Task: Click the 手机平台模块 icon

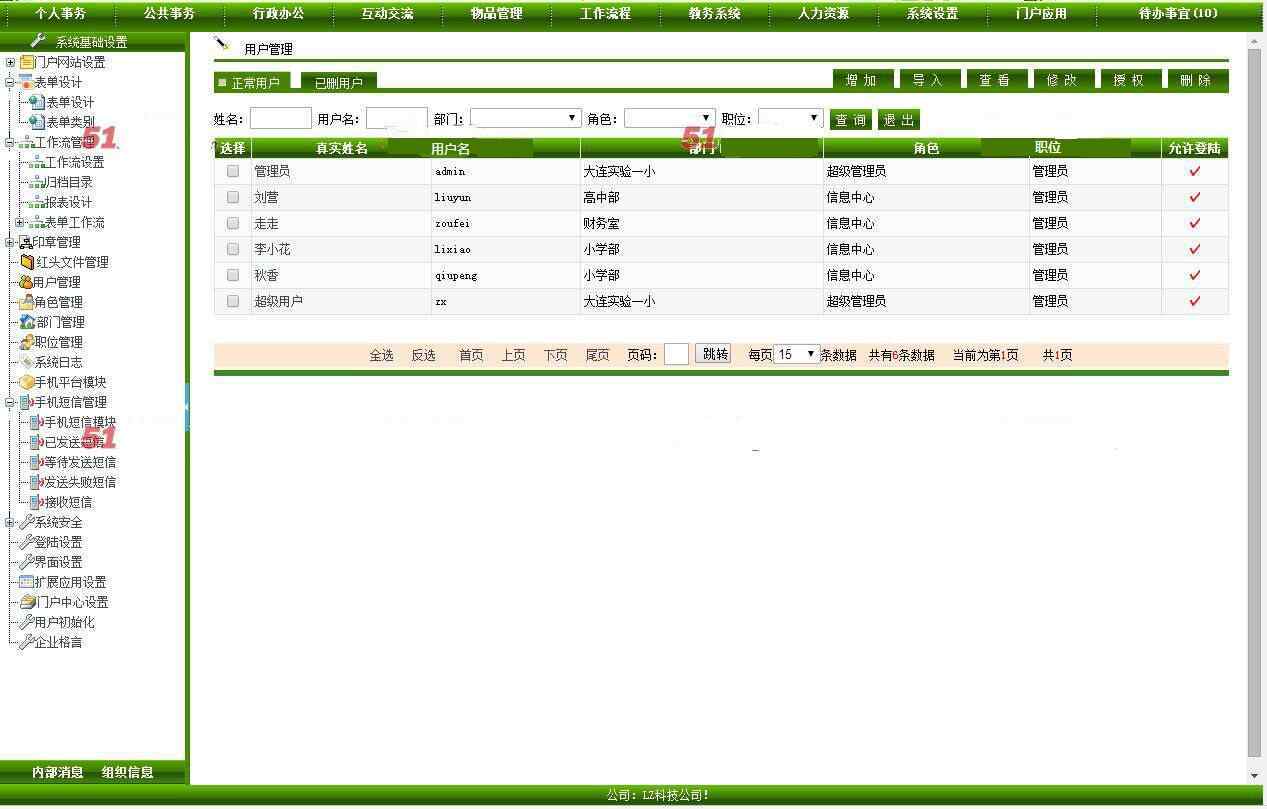Action: tap(27, 382)
